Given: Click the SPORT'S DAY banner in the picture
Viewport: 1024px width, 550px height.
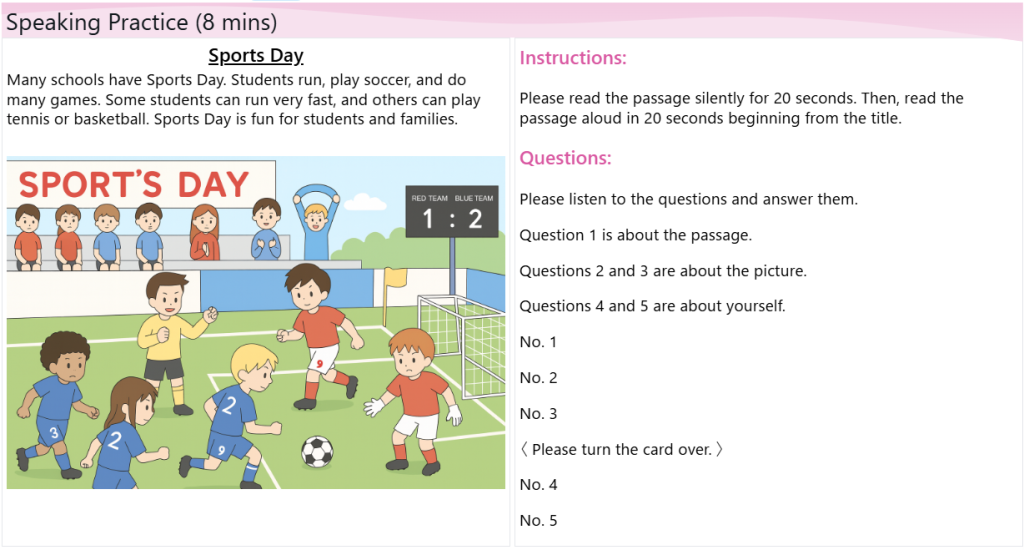Looking at the screenshot, I should [134, 185].
